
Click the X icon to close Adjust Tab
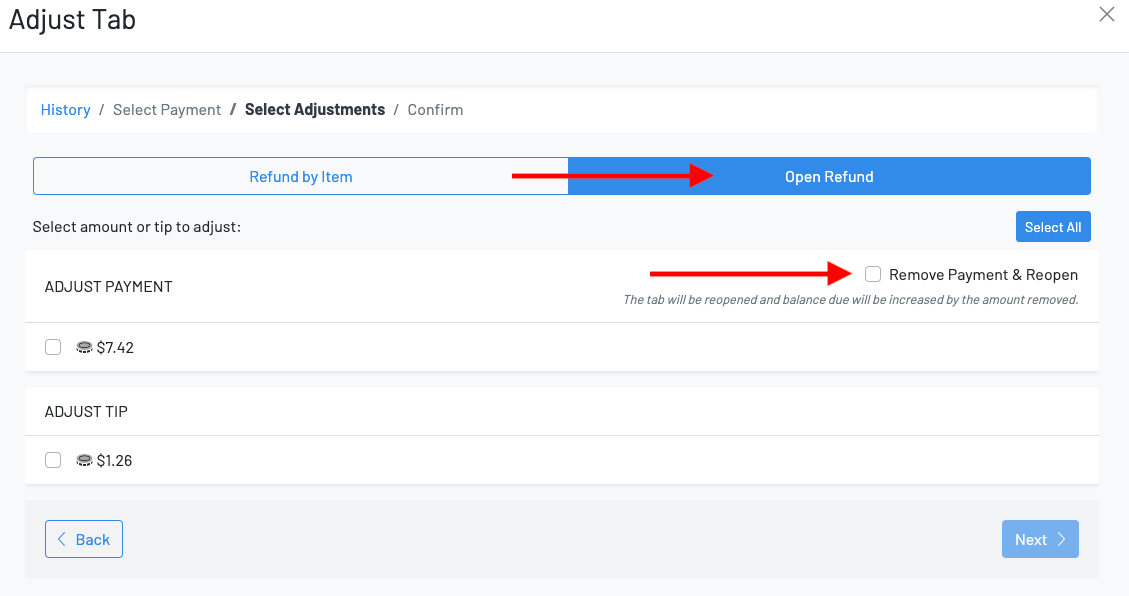(x=1106, y=14)
